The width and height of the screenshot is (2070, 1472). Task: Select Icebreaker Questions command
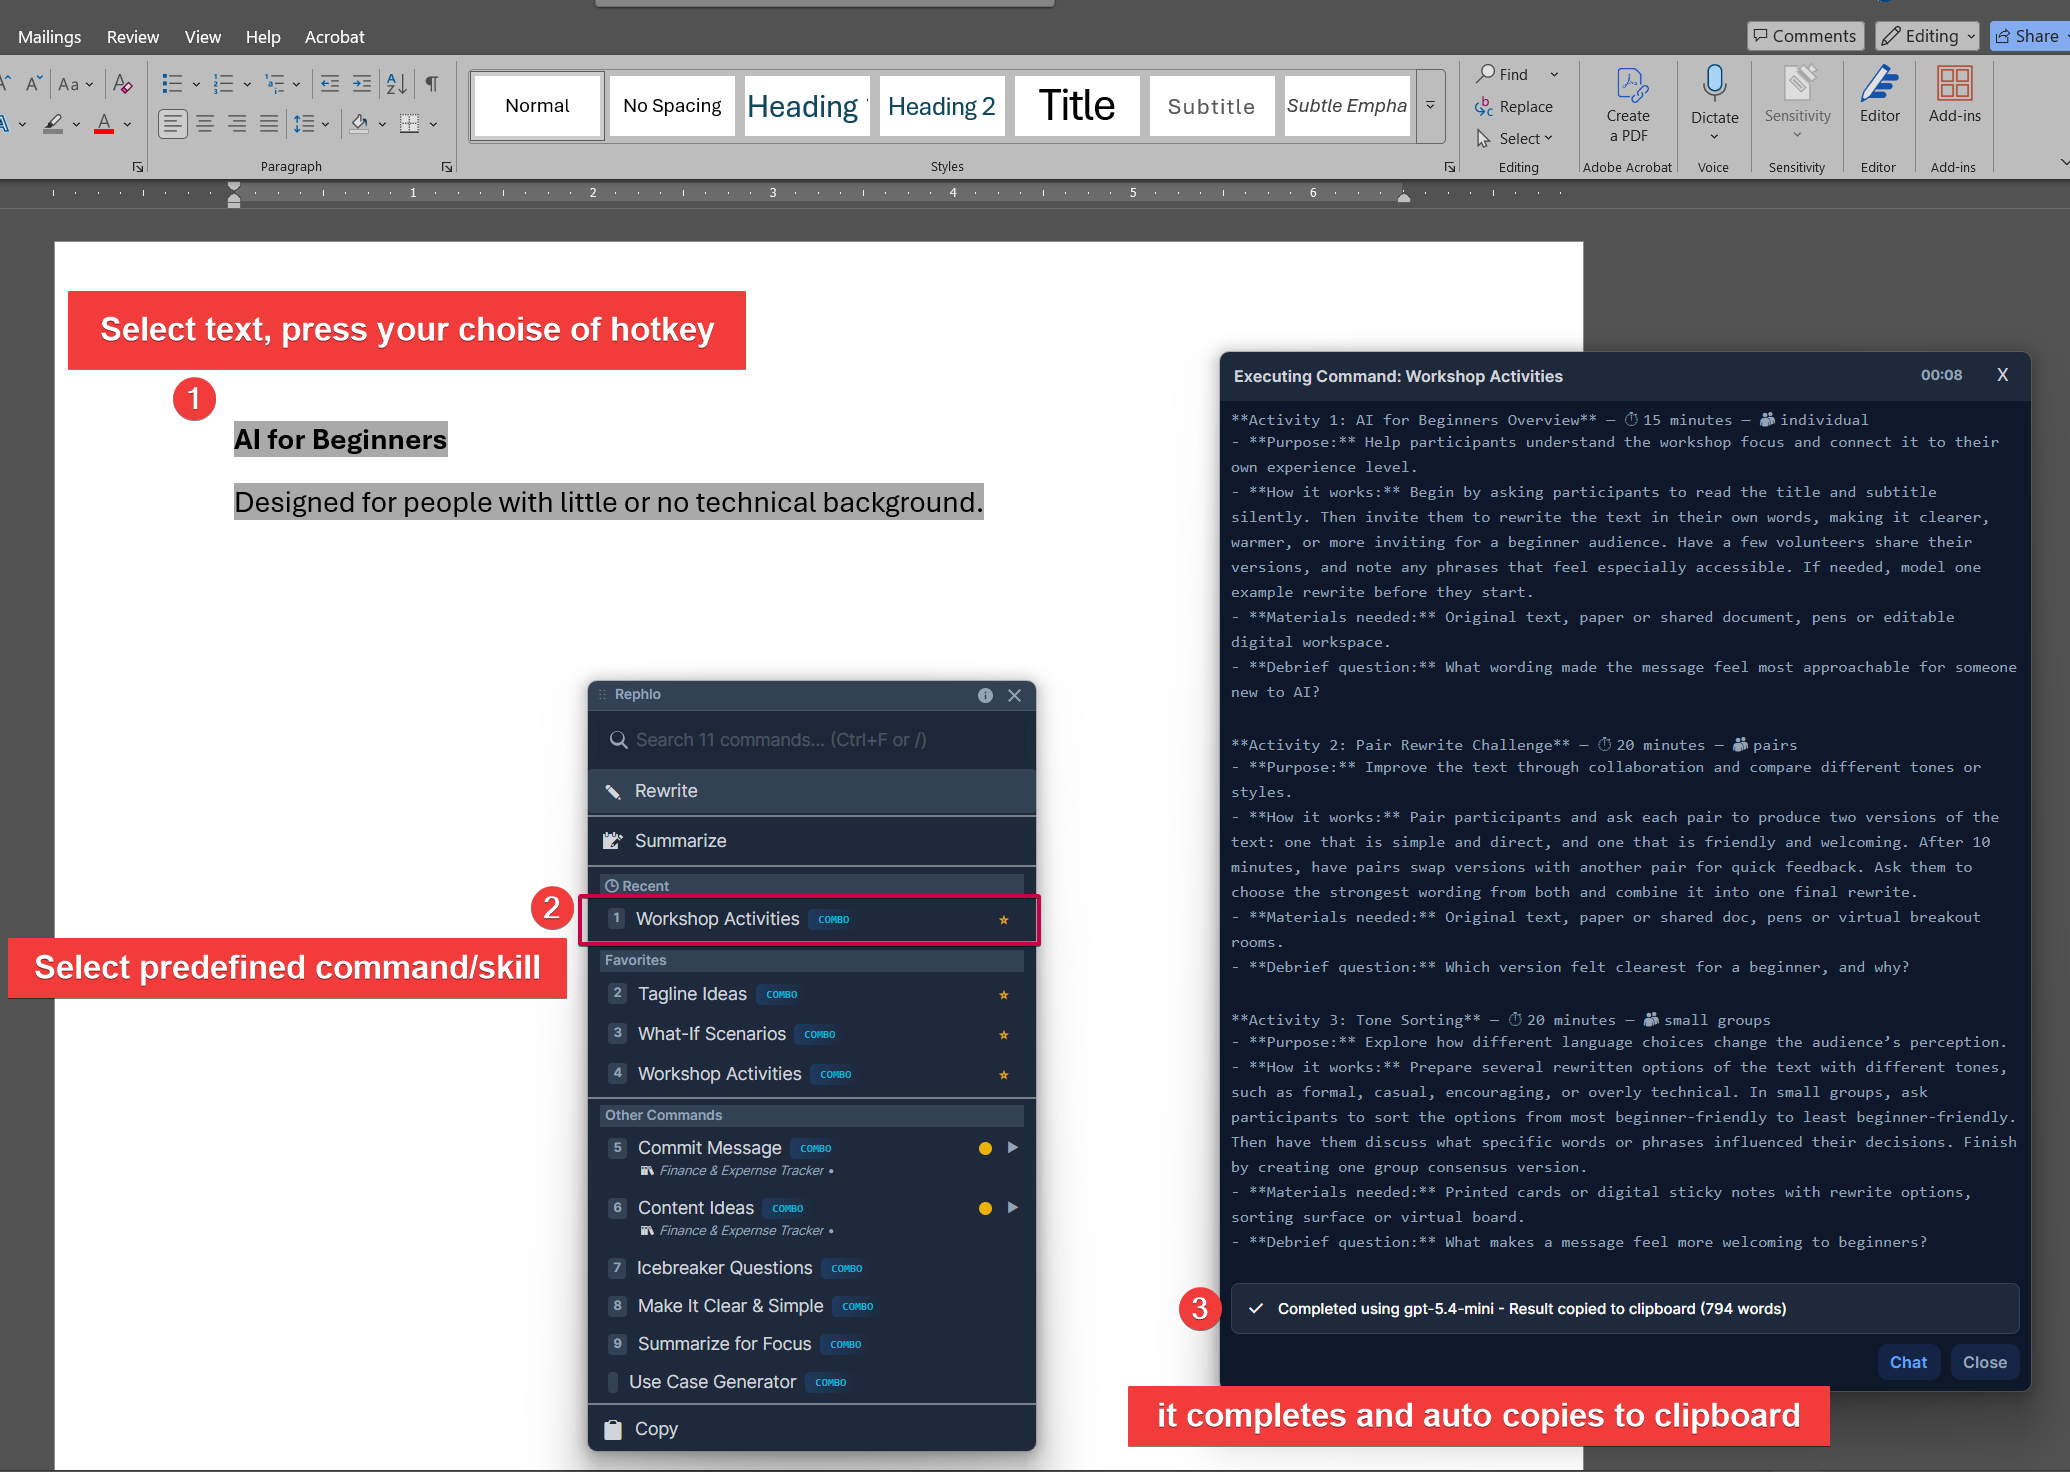(812, 1268)
